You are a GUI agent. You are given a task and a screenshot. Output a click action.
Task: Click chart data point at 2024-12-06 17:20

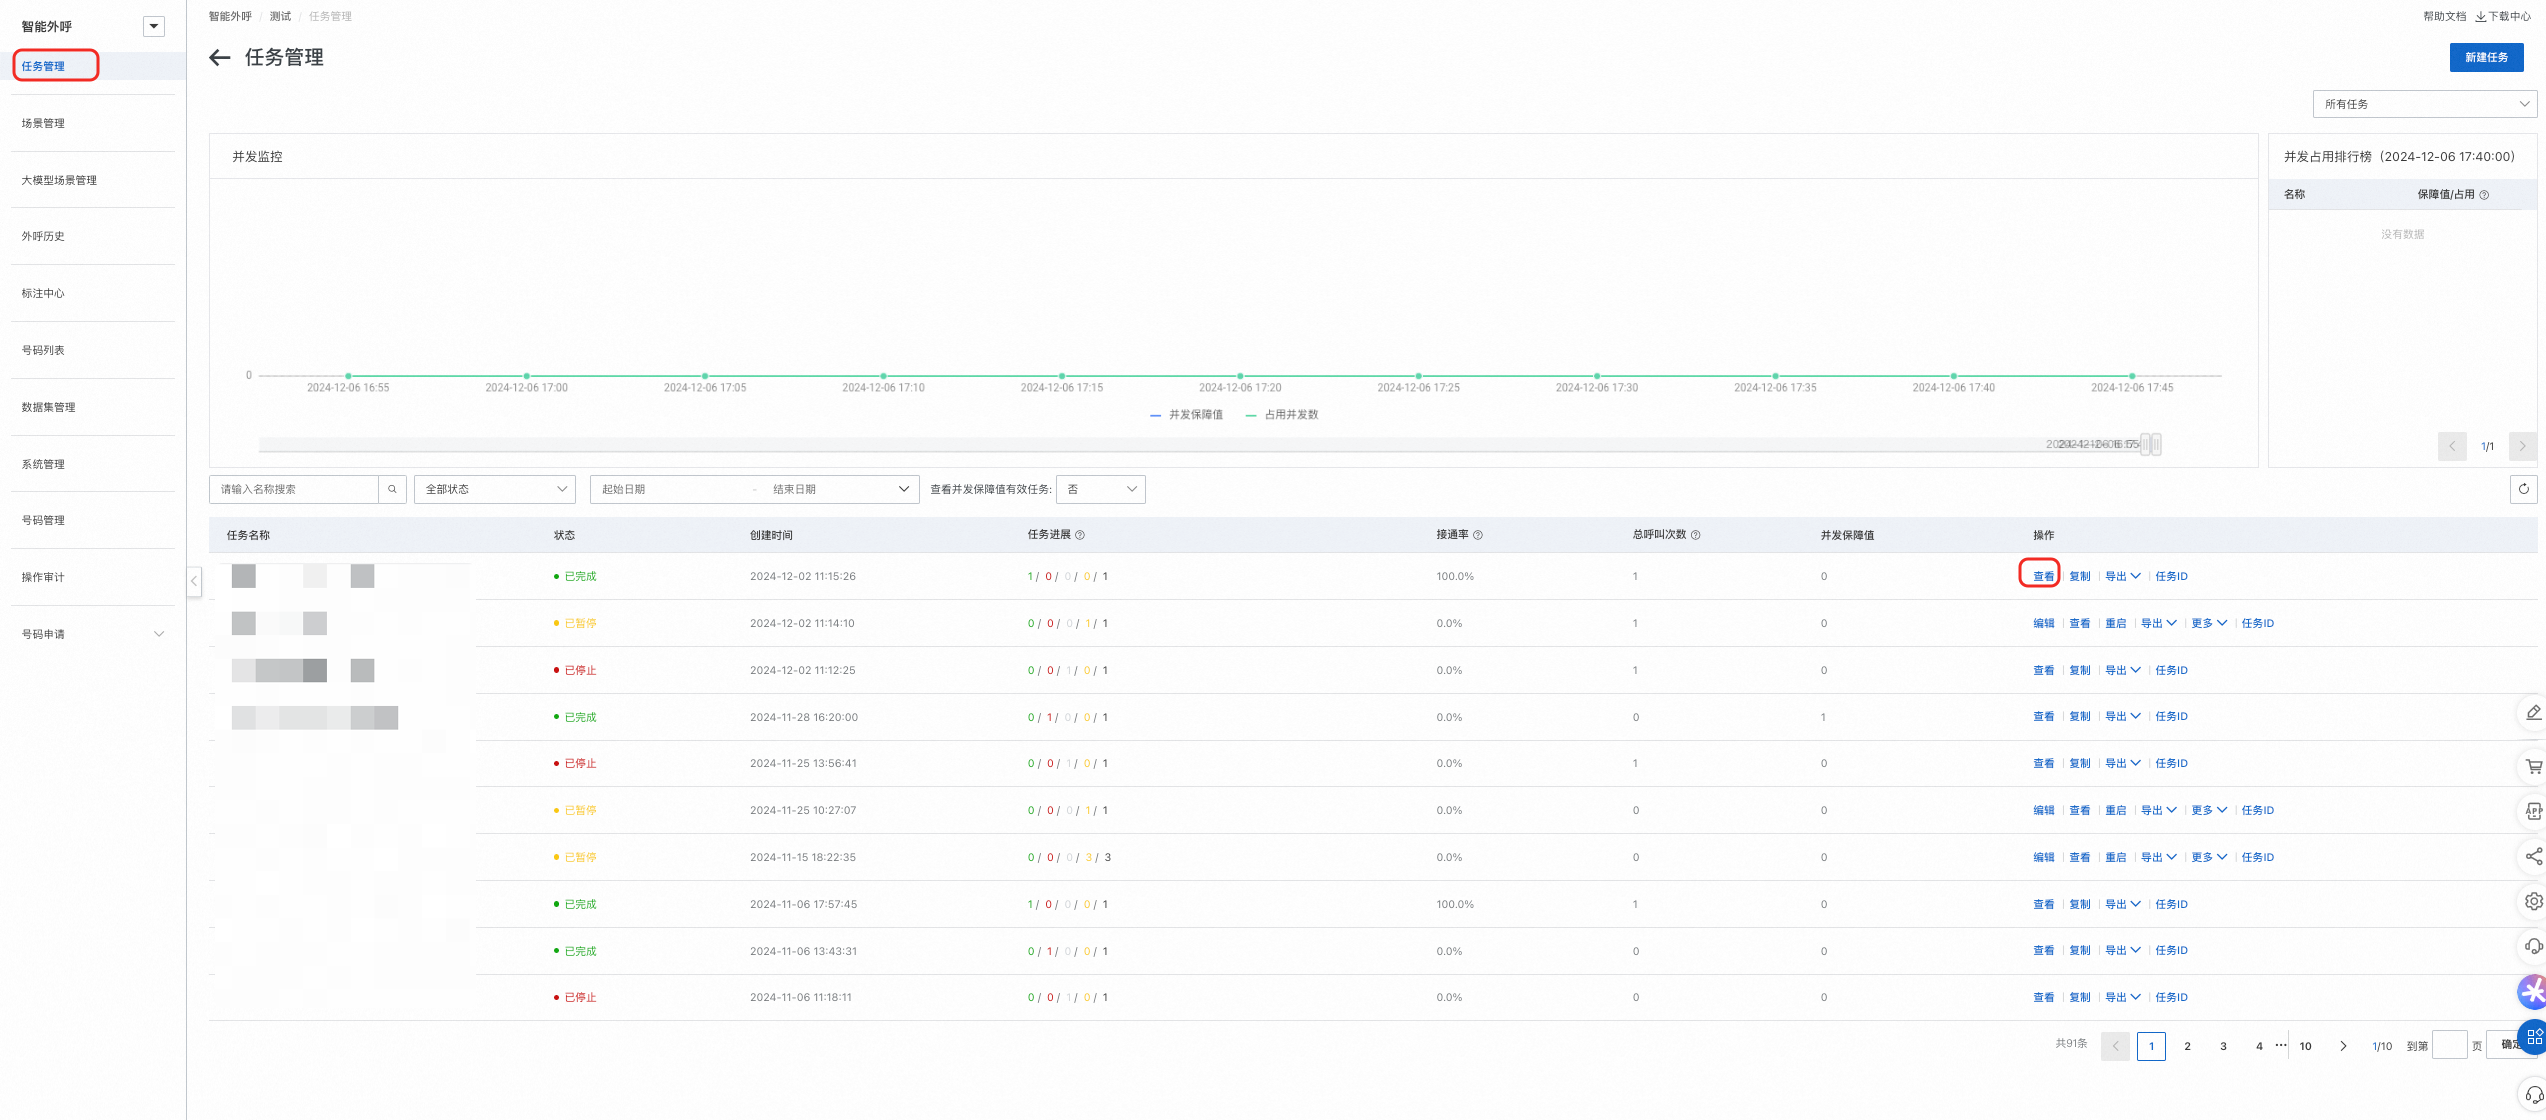click(1240, 376)
